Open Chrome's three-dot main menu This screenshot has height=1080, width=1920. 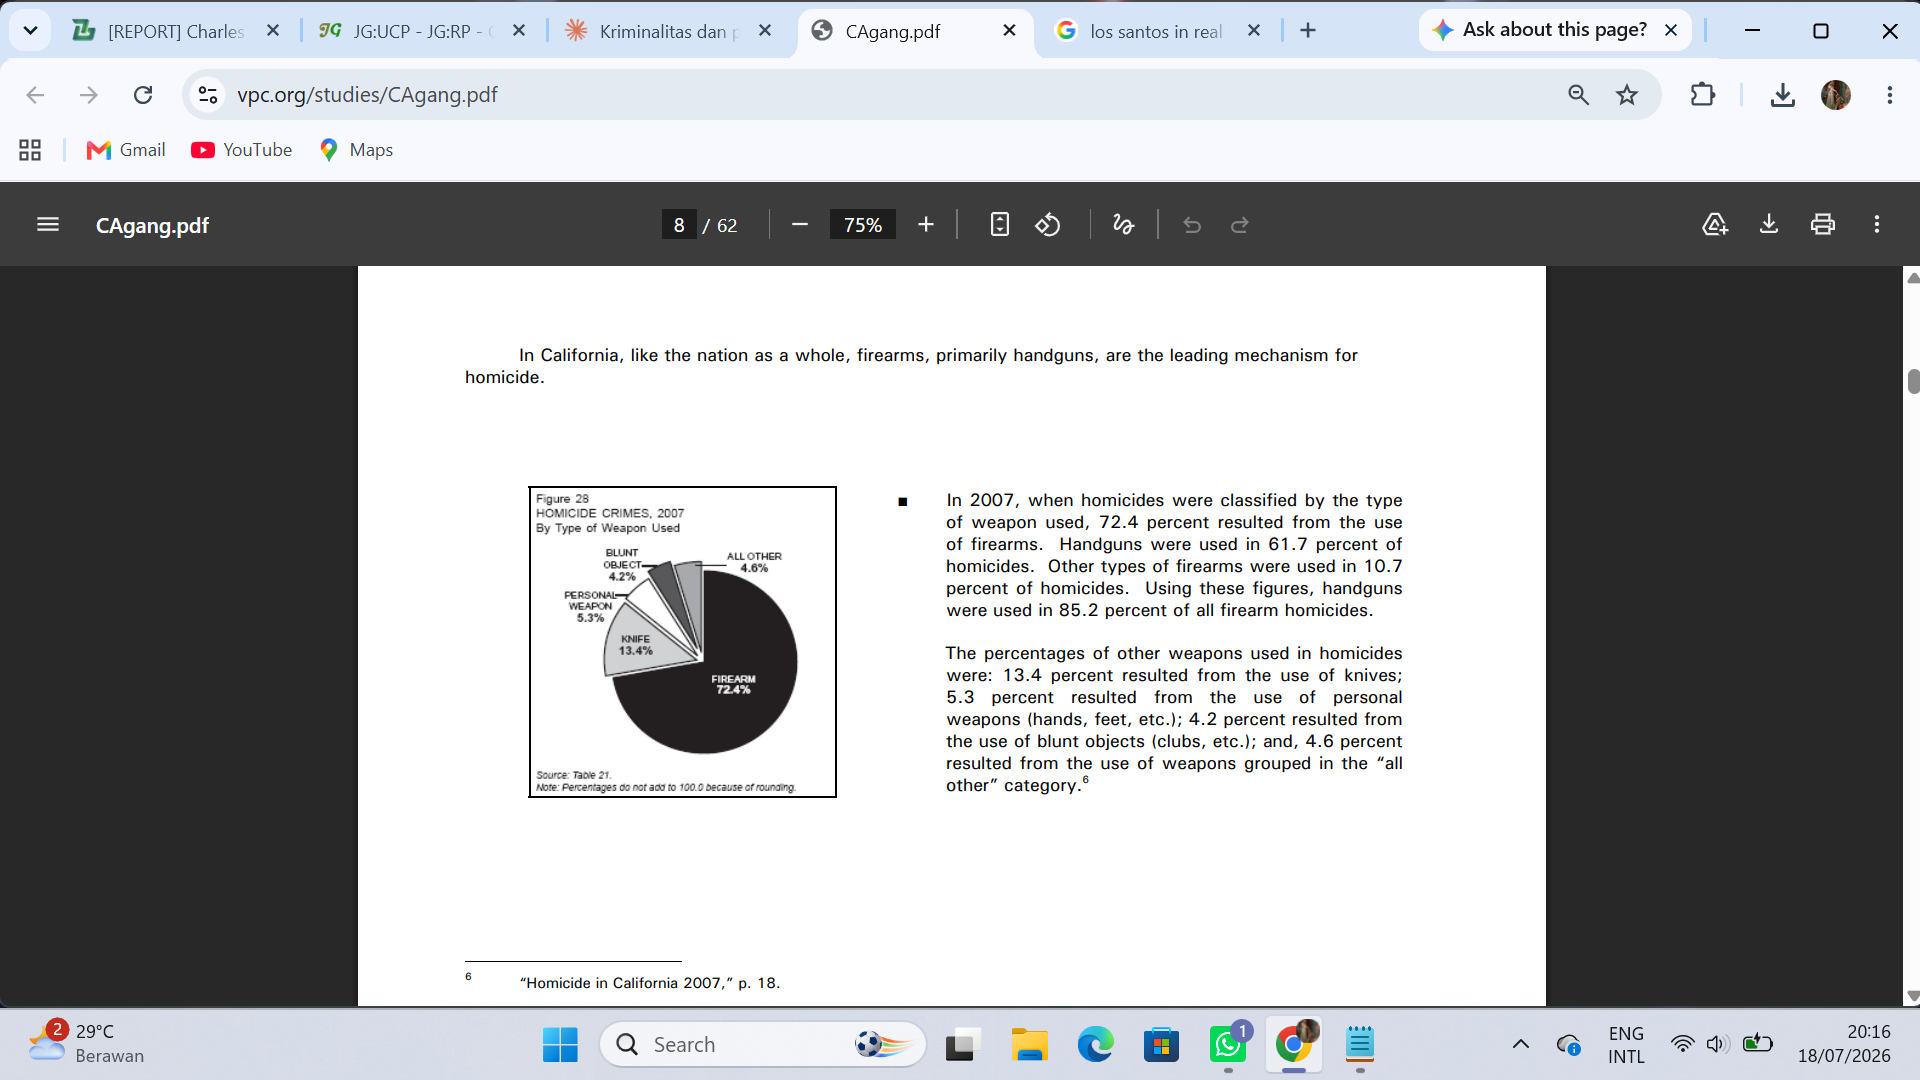(x=1889, y=95)
